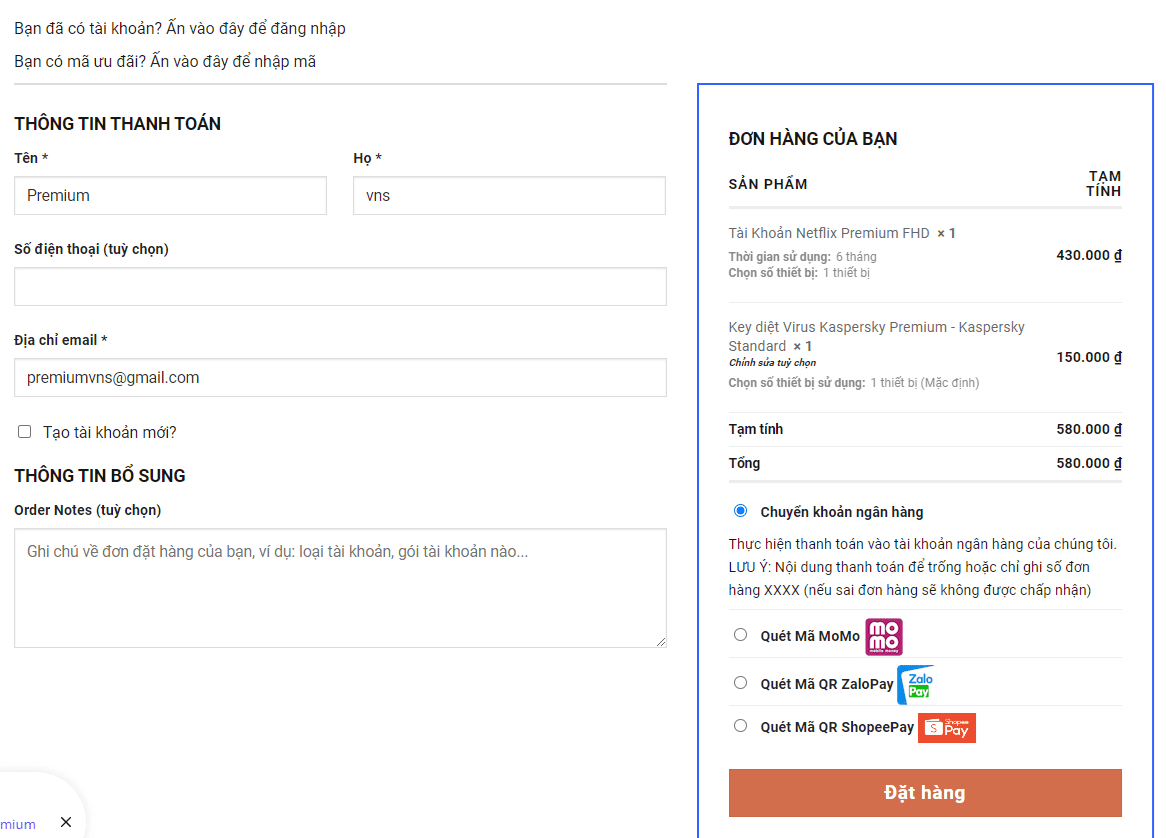Click Tài Khoản Netflix Premium FHD product name
Viewport: 1166px width, 838px height.
point(828,233)
